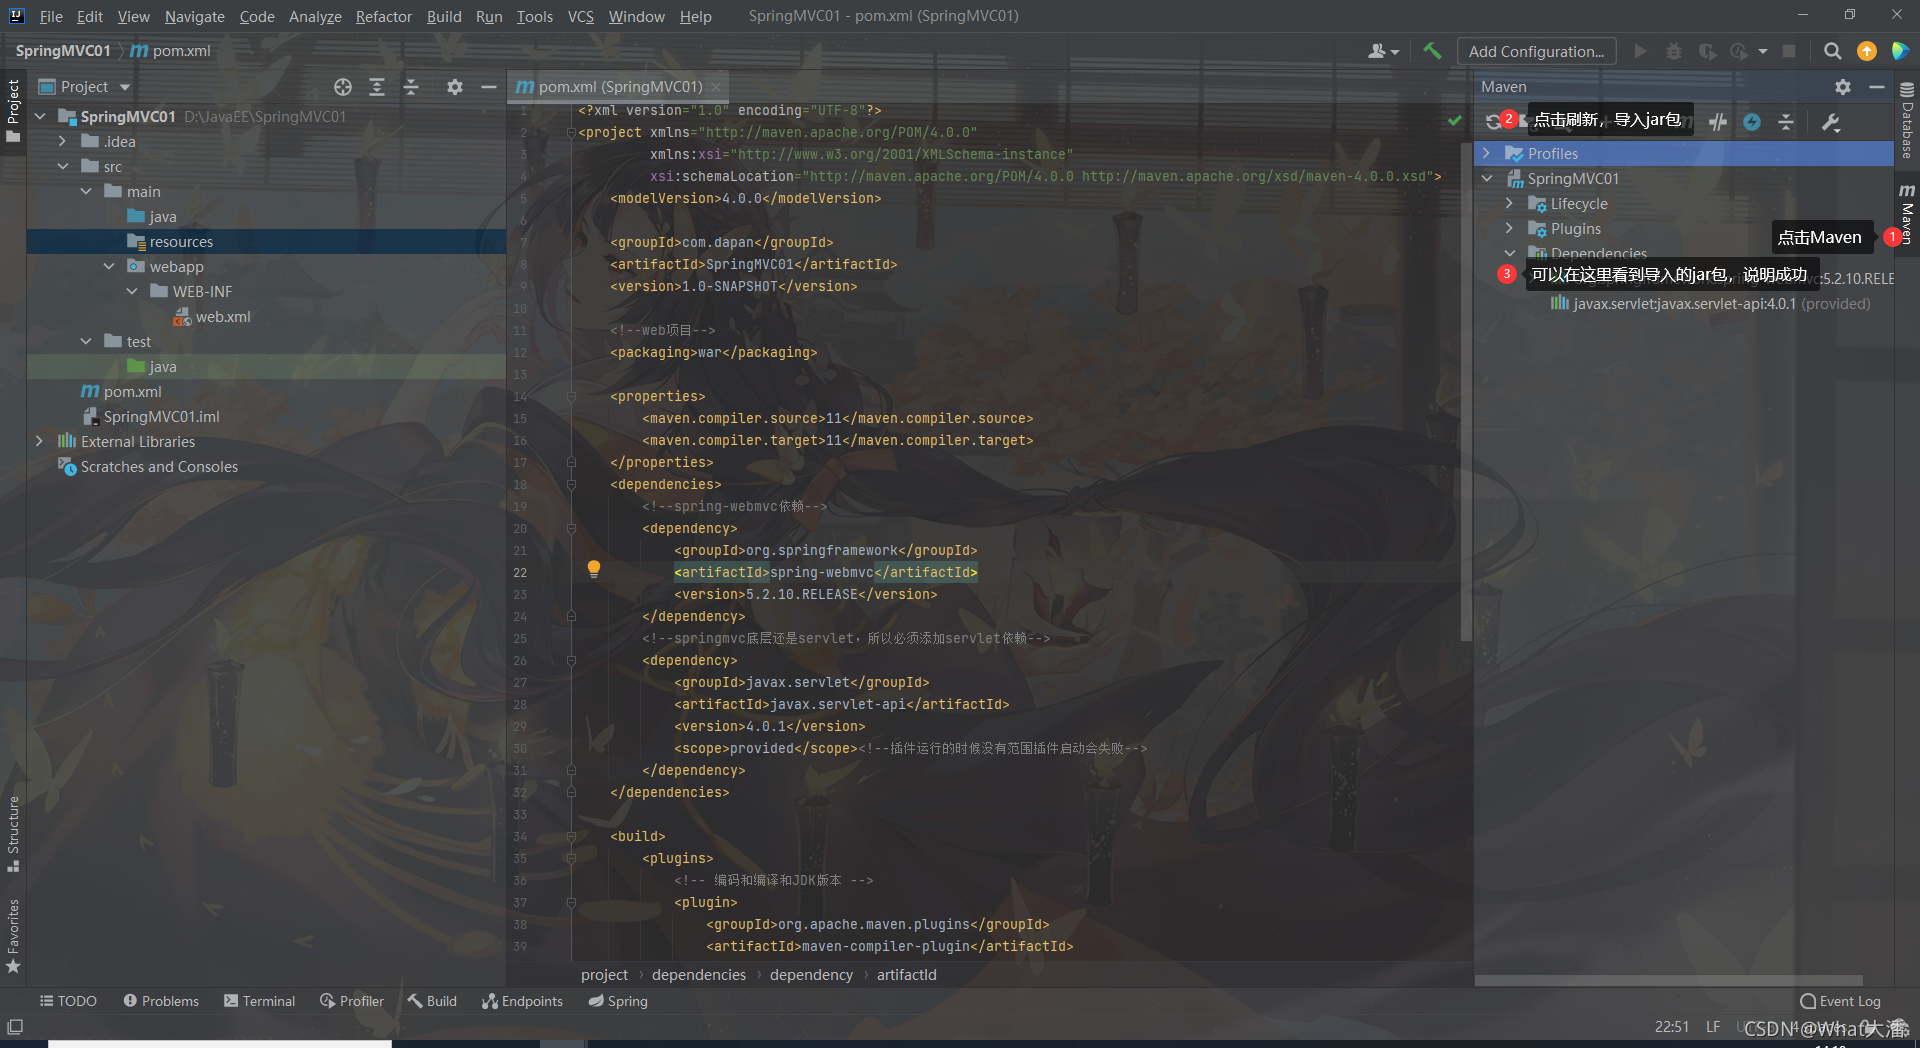1920x1048 pixels.
Task: Open the Problems tool window button
Action: click(x=161, y=1001)
